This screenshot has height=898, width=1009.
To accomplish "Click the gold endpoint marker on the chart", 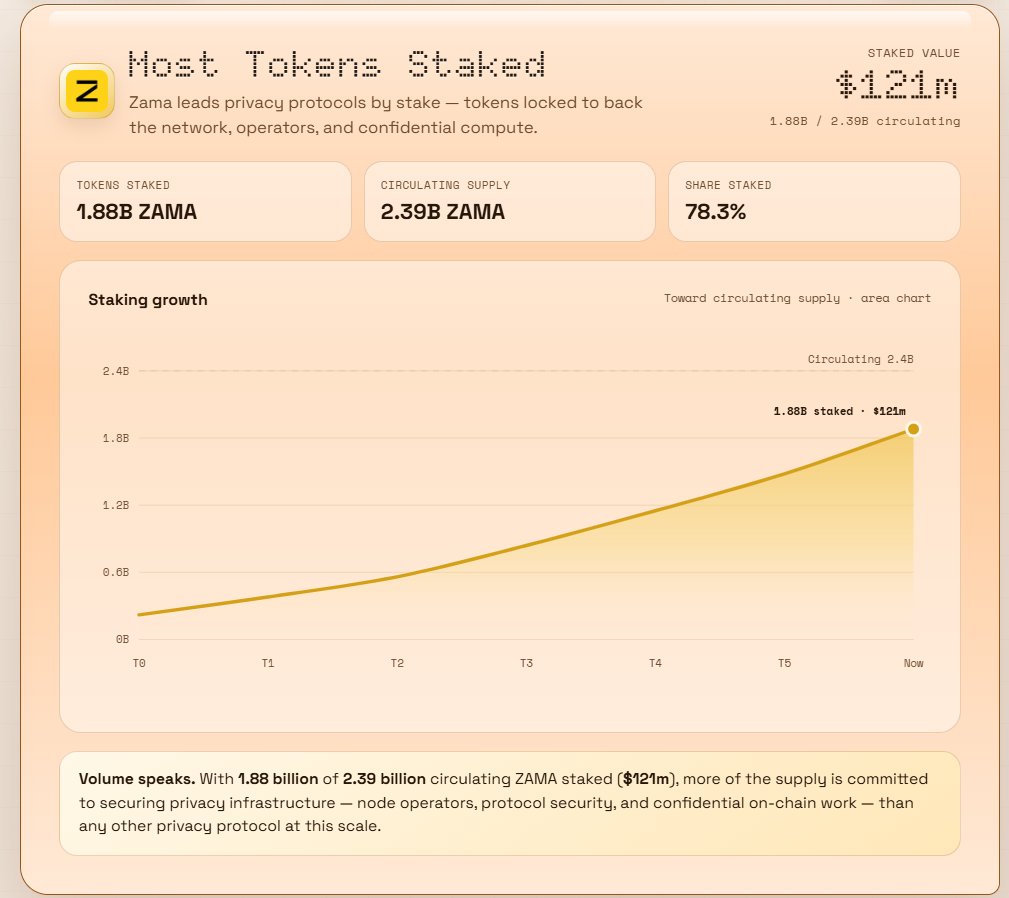I will (x=913, y=429).
